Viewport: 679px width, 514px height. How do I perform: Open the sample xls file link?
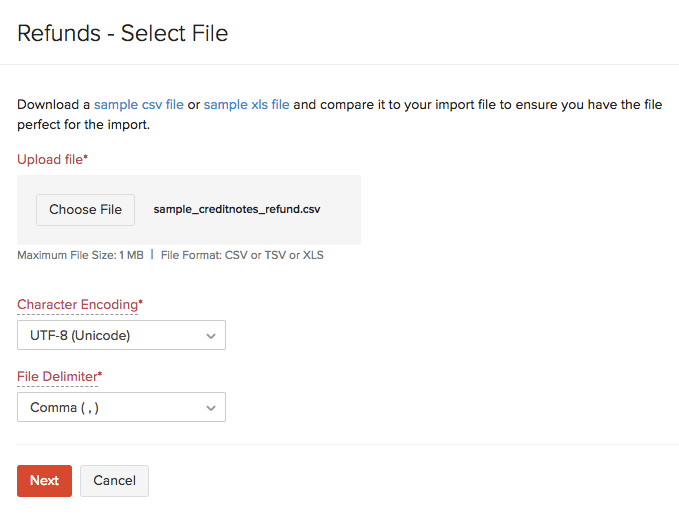point(246,104)
